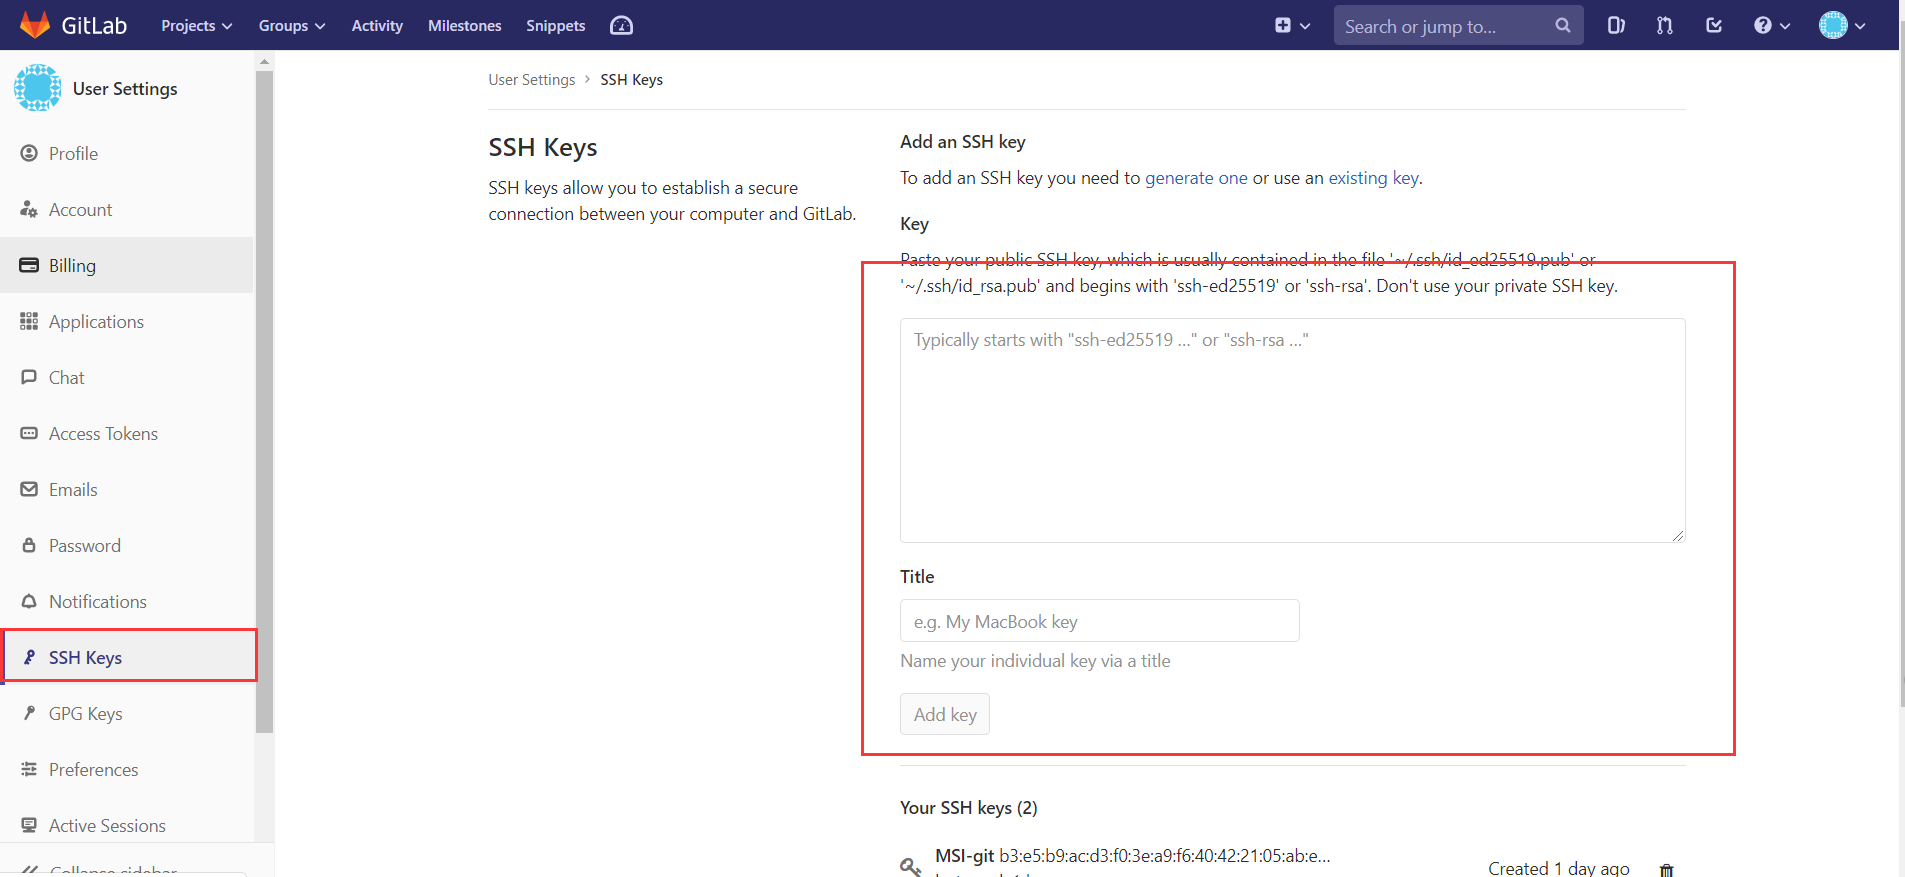
Task: Click the Notifications bell icon
Action: 29,601
